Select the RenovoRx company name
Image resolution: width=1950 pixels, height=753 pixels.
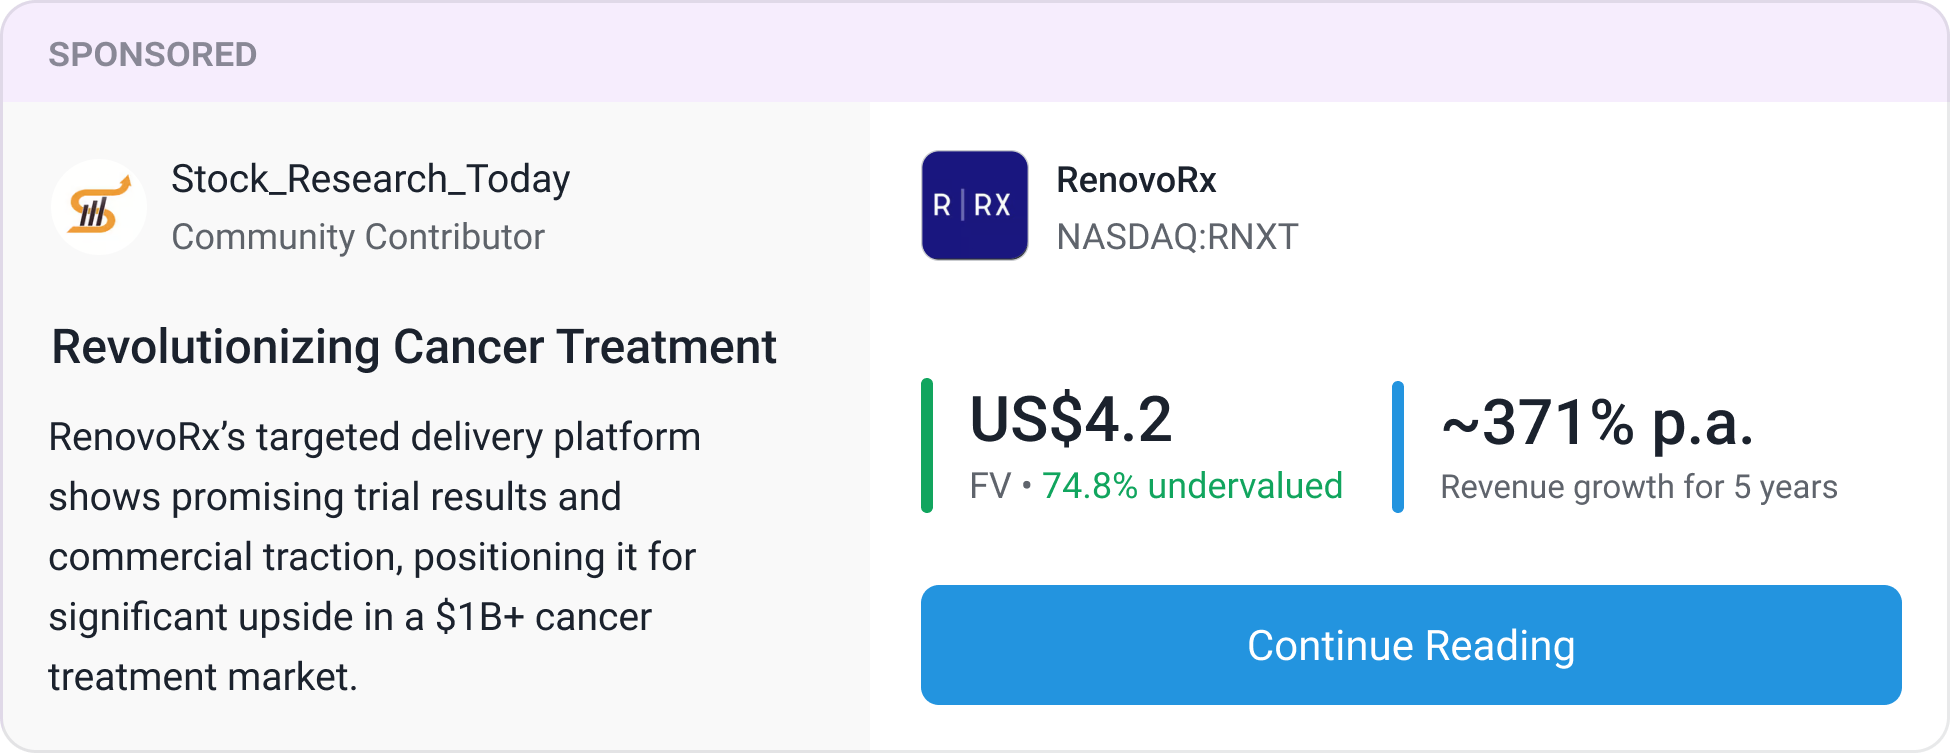[x=1136, y=180]
